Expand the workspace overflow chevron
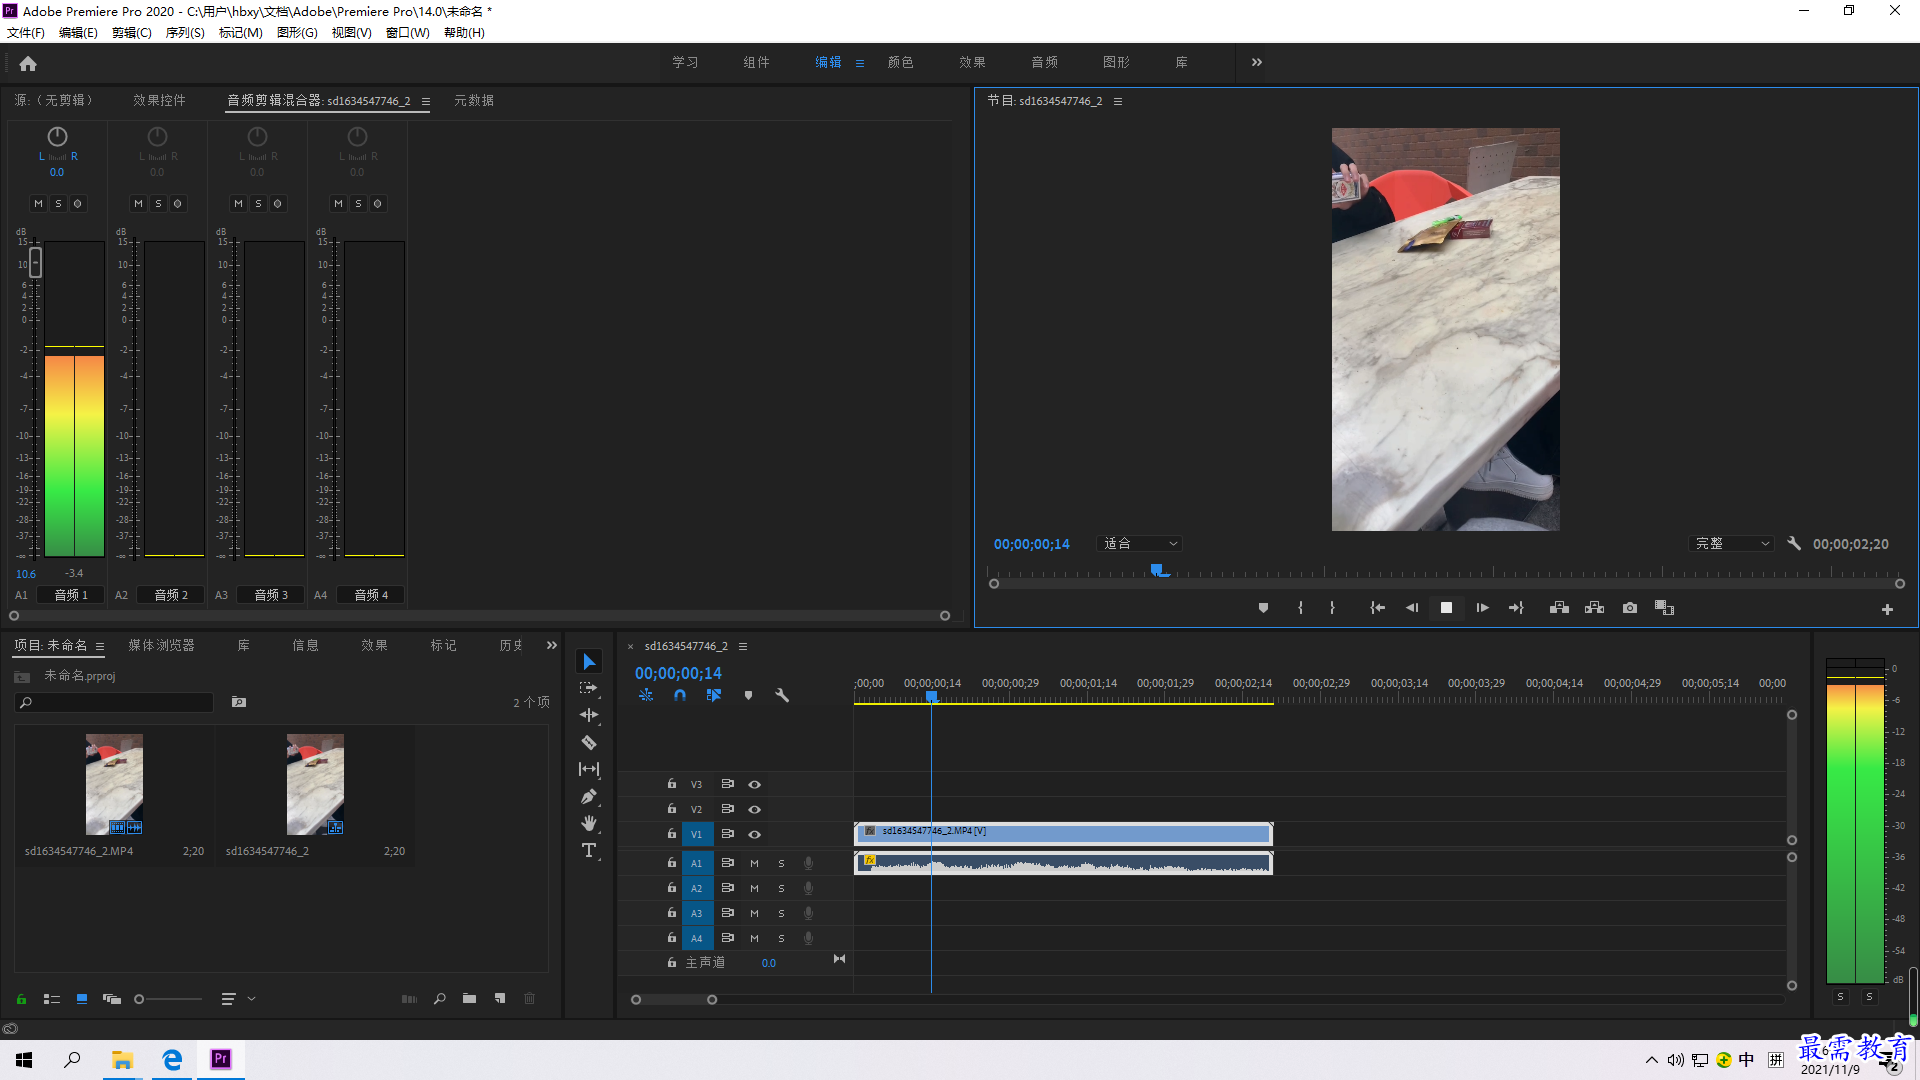1920x1080 pixels. 1257,62
